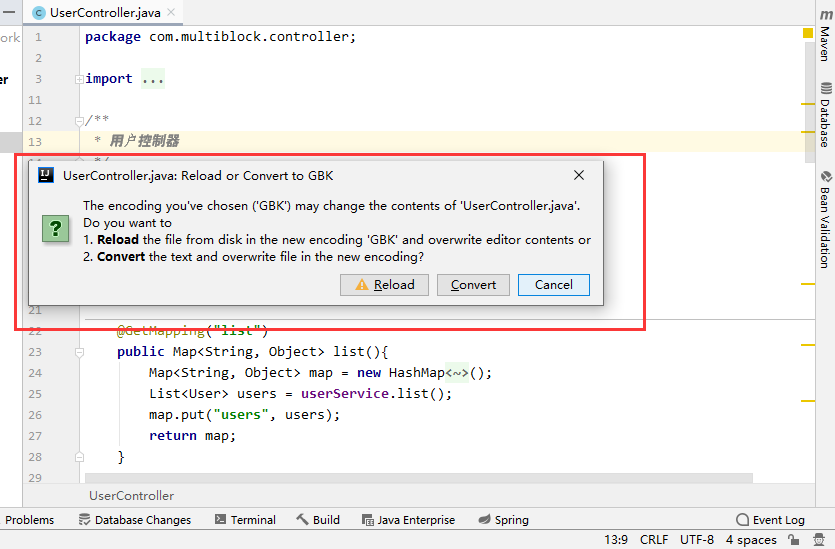The width and height of the screenshot is (835, 549).
Task: Change the CRLF line separator
Action: click(654, 540)
